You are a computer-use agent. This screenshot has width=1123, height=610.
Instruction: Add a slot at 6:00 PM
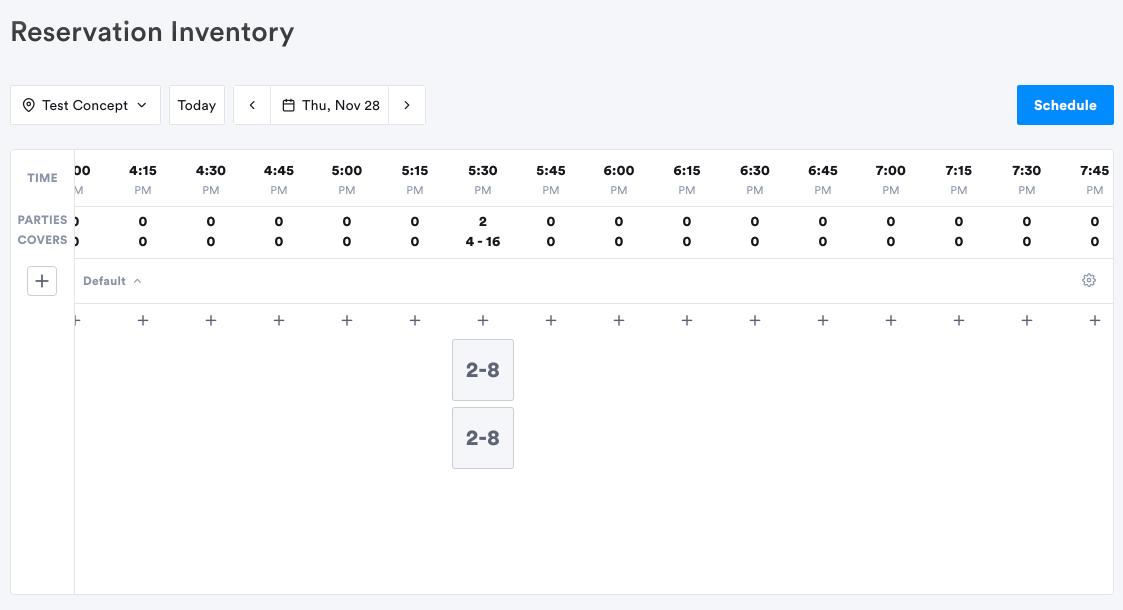point(619,321)
